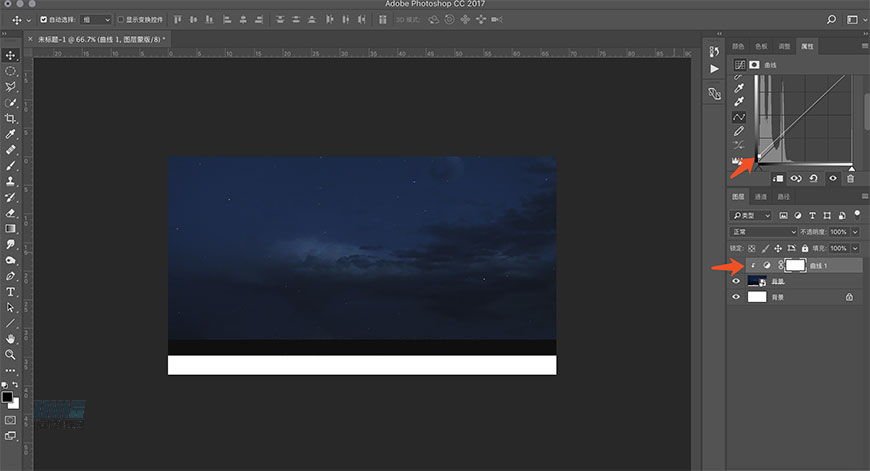
Task: Toggle the auto-select checkbox
Action: pyautogui.click(x=43, y=19)
